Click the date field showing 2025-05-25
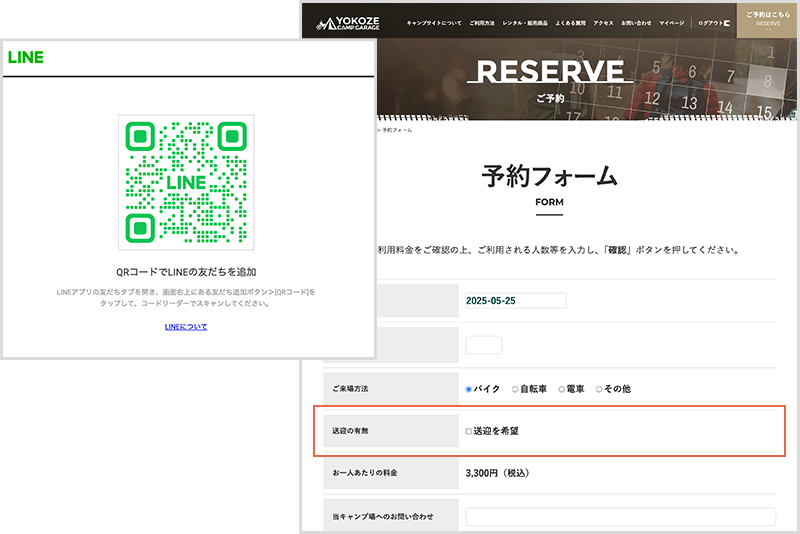The image size is (800, 534). coord(516,300)
